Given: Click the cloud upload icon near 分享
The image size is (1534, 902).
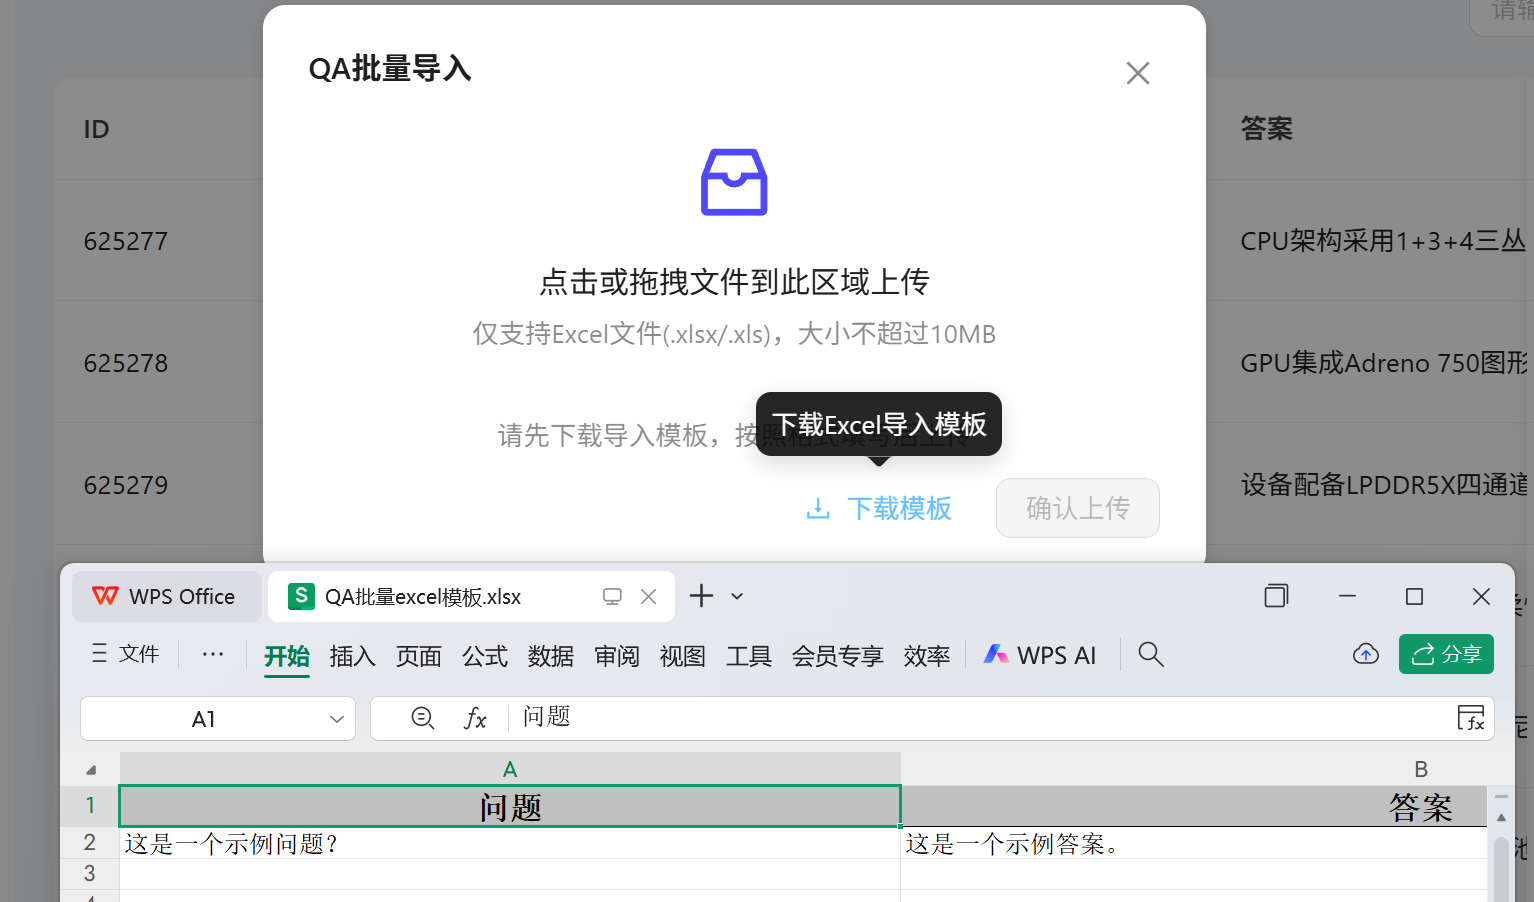Looking at the screenshot, I should [x=1365, y=654].
